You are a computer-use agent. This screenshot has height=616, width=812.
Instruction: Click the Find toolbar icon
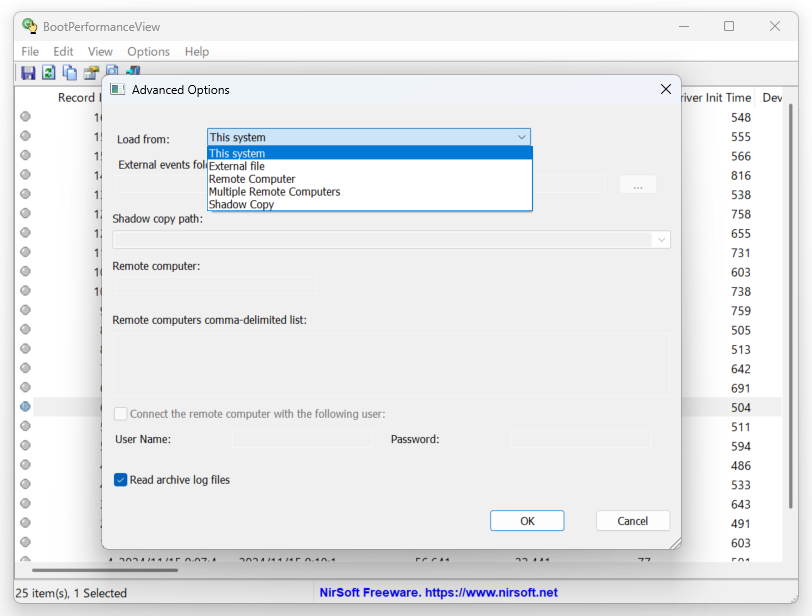pos(112,71)
